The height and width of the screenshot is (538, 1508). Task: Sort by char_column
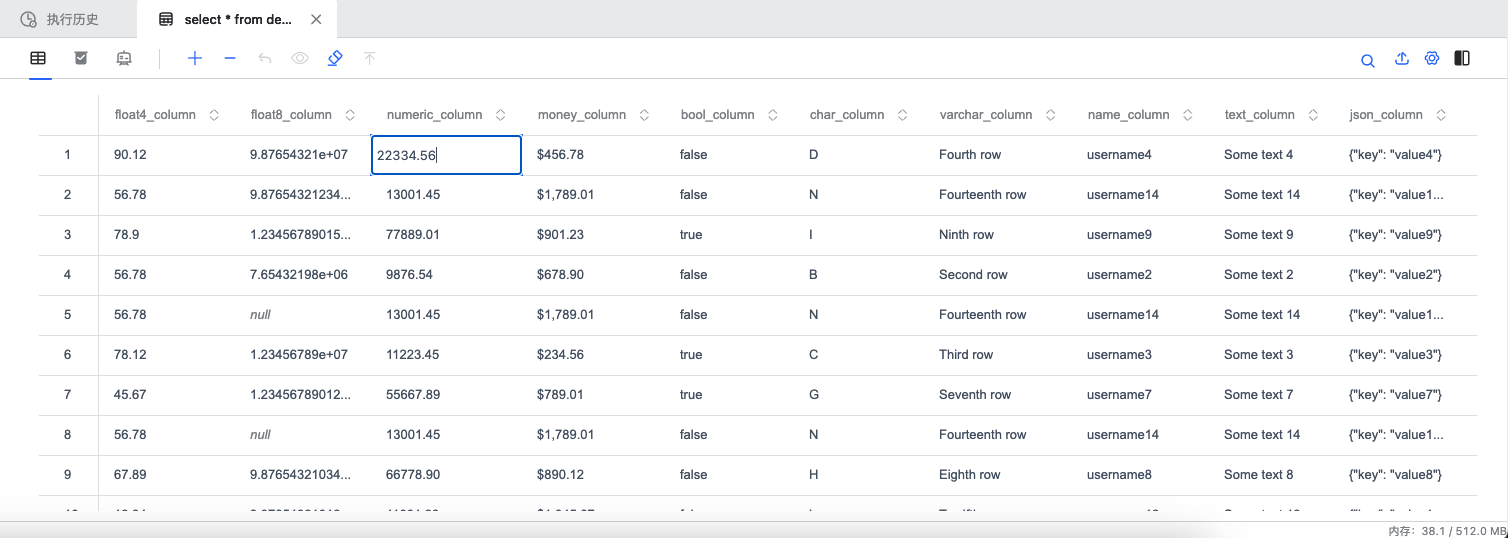pos(903,115)
